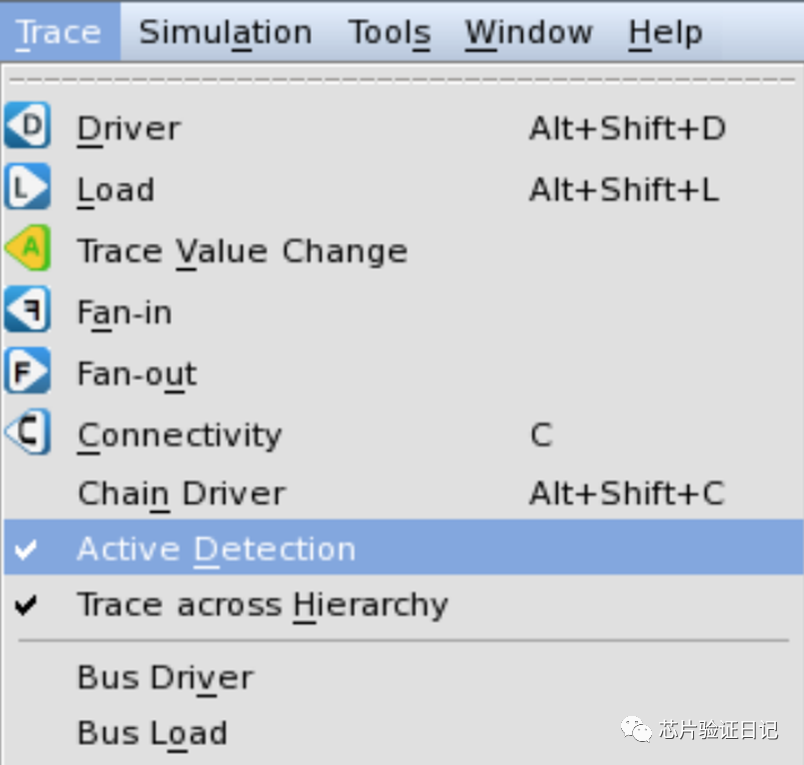This screenshot has width=804, height=765.
Task: Toggle the Active Detection checkmark
Action: 28,548
